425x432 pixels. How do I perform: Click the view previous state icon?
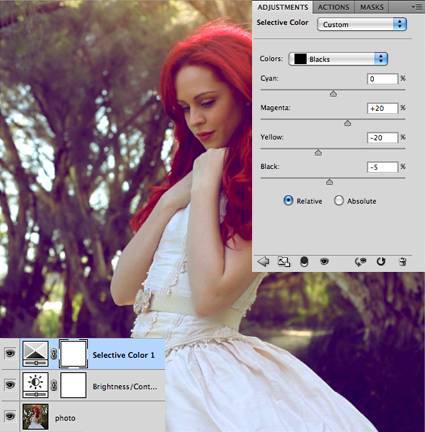[x=360, y=262]
